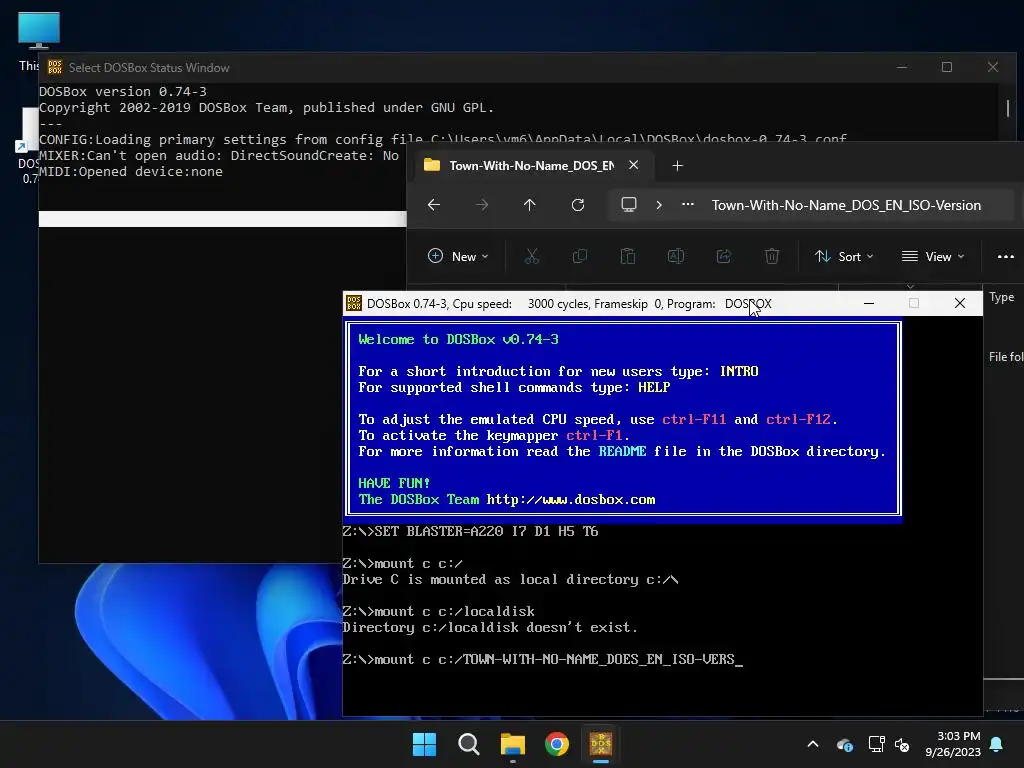
Task: Expand the address bar breadcrumb chevron
Action: click(659, 205)
